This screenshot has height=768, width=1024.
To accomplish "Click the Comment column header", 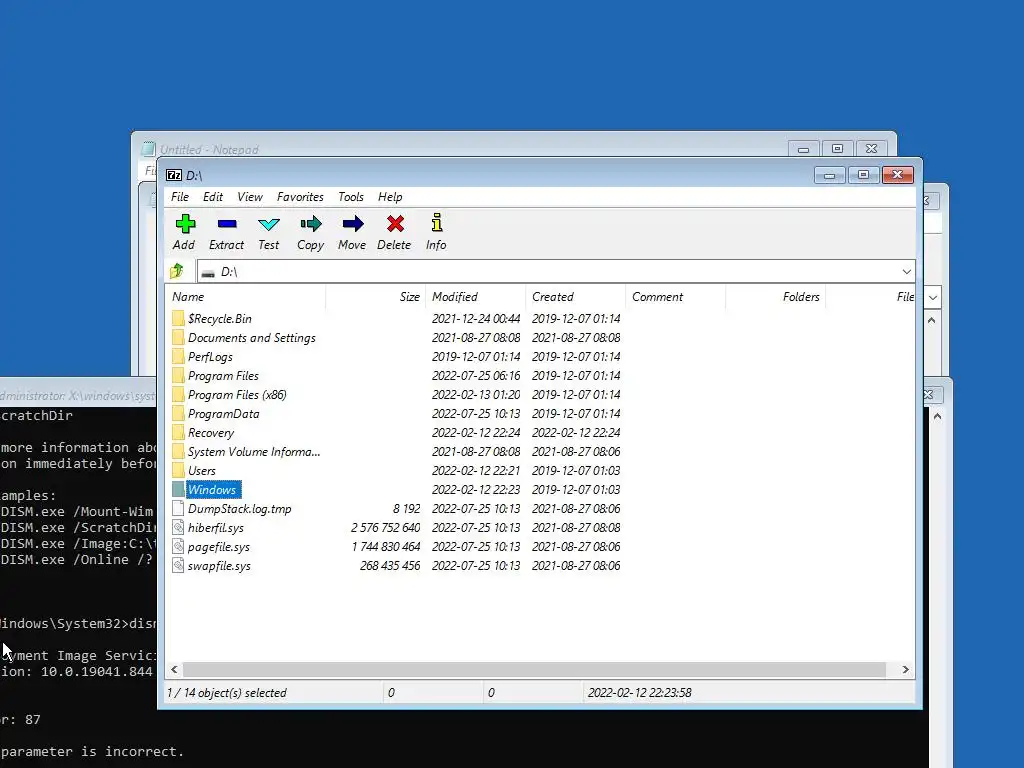I will [x=675, y=296].
